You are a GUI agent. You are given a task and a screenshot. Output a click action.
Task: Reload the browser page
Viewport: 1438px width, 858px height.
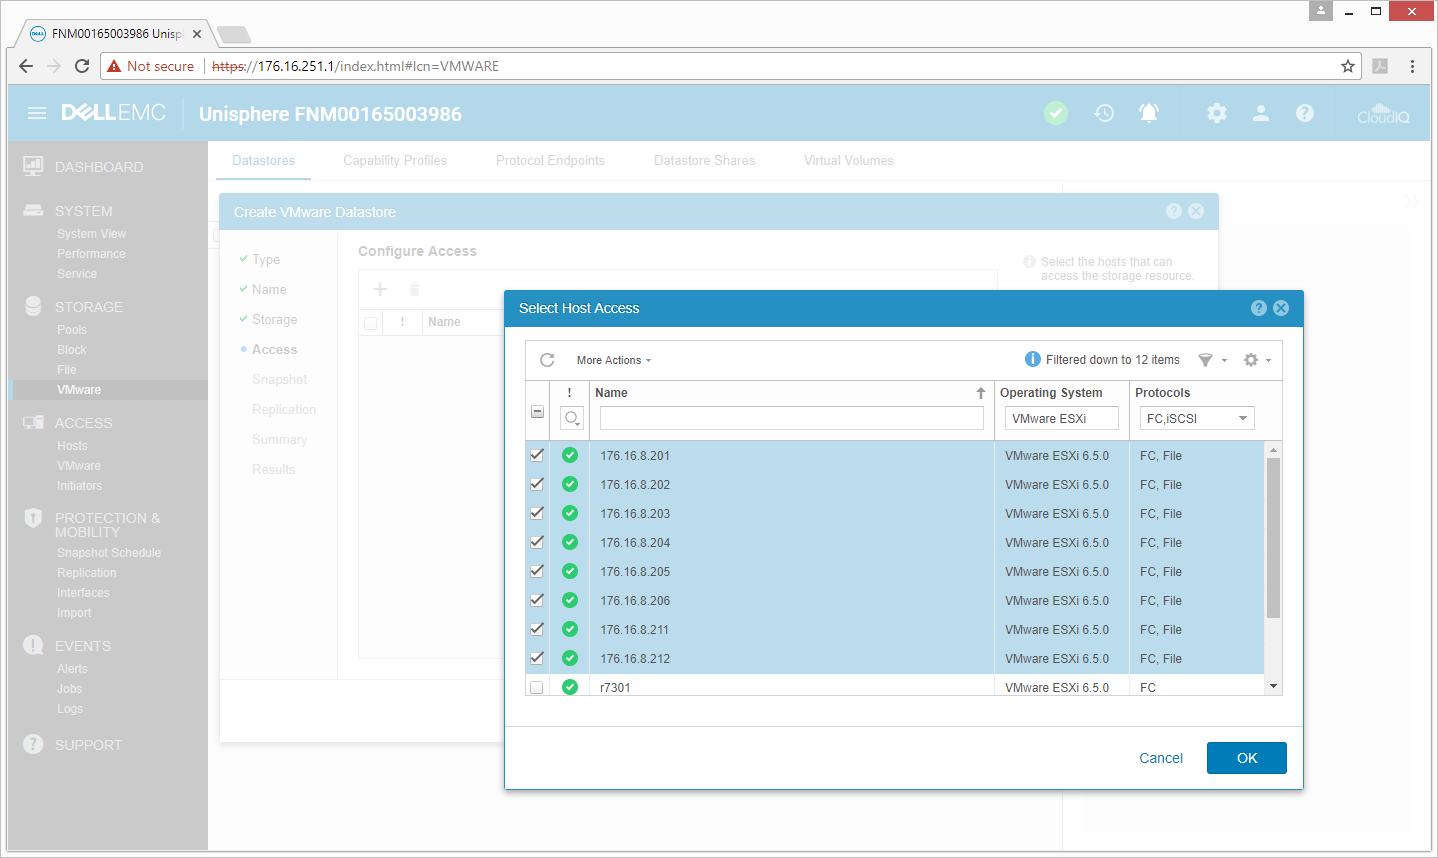(x=82, y=66)
